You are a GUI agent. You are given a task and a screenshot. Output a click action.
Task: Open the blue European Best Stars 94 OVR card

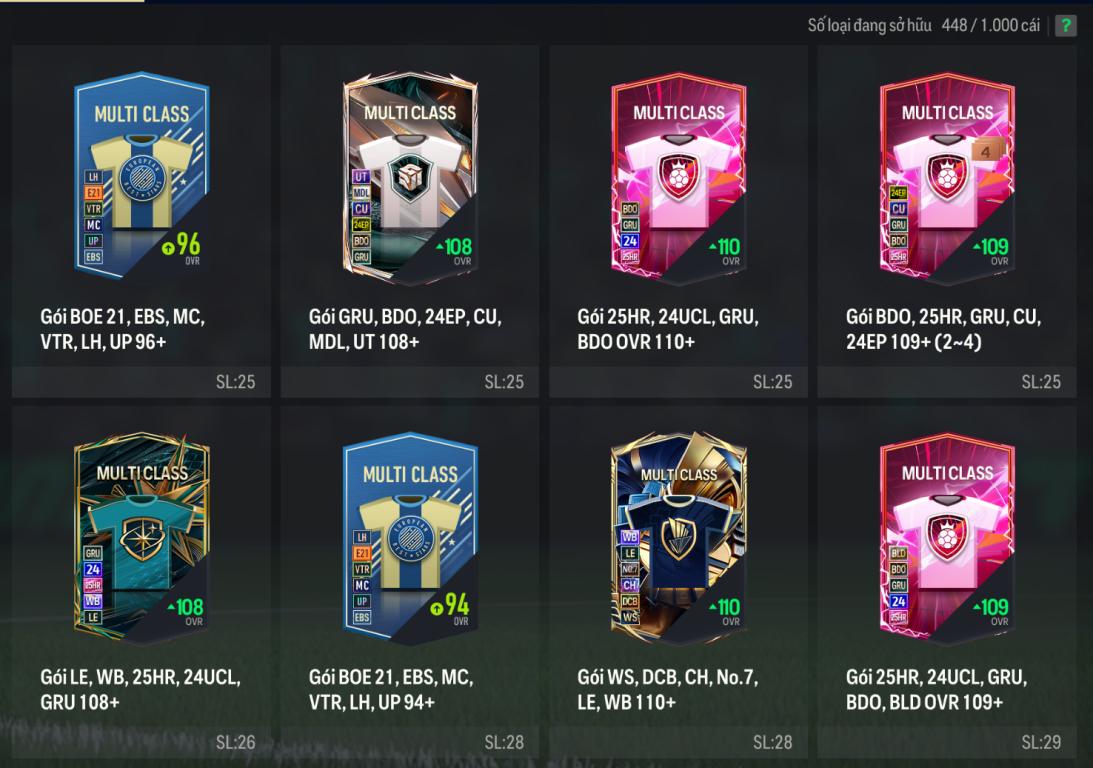click(410, 536)
